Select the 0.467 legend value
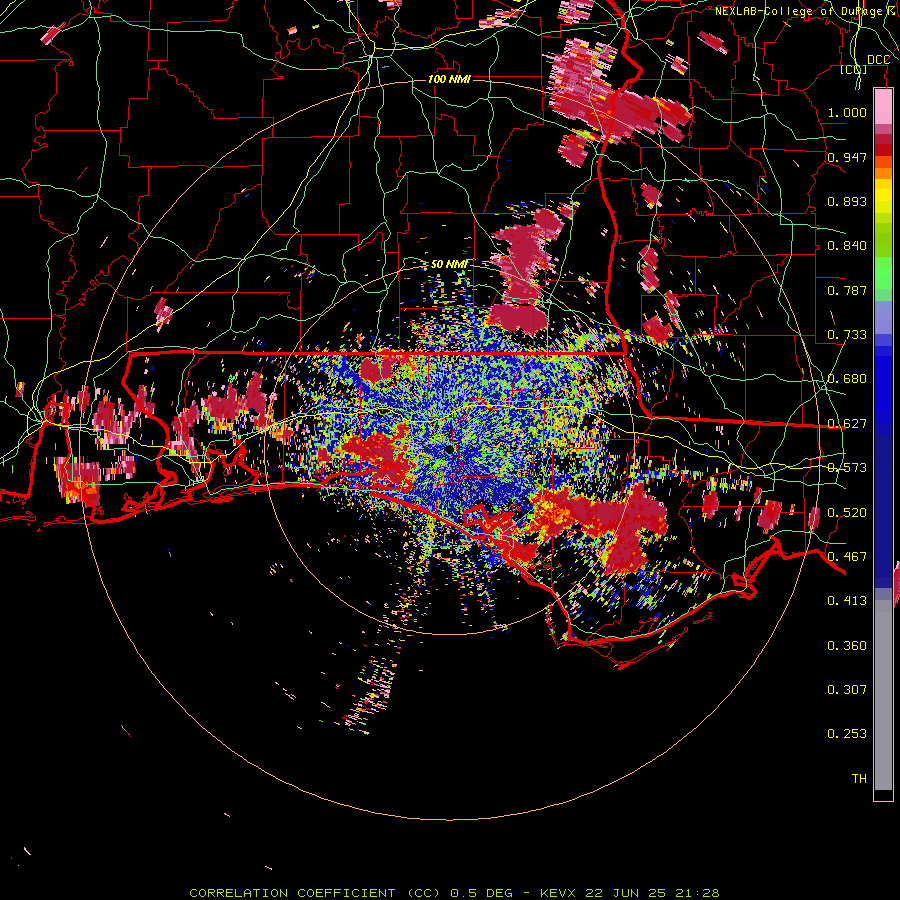Image resolution: width=900 pixels, height=900 pixels. pos(847,557)
